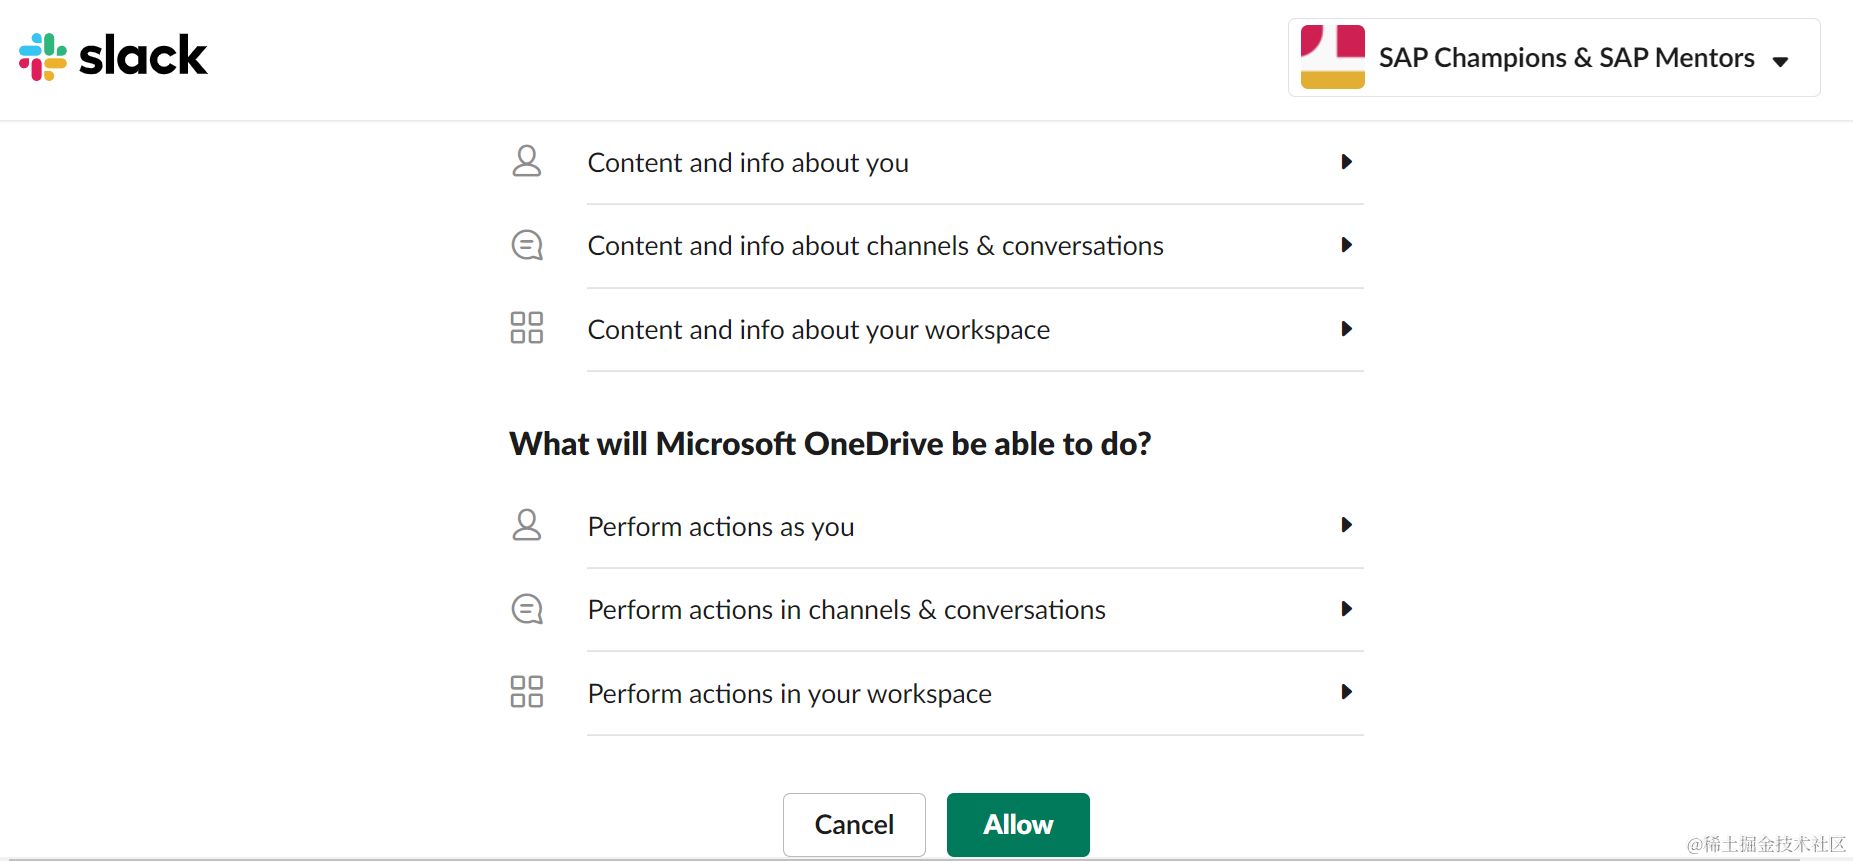Click grid icon beside workspace actions

click(x=527, y=692)
